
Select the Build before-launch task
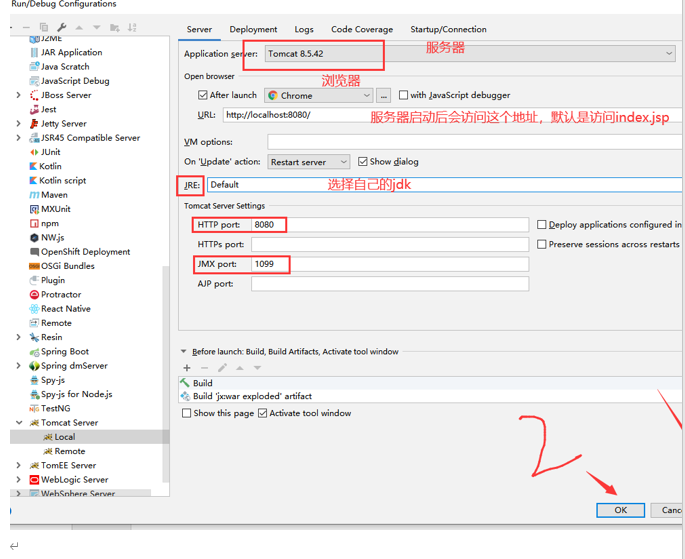click(x=430, y=383)
